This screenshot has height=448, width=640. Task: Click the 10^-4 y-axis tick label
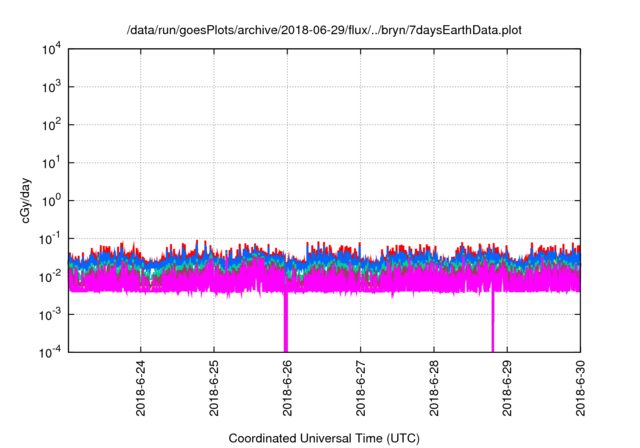tap(50, 352)
